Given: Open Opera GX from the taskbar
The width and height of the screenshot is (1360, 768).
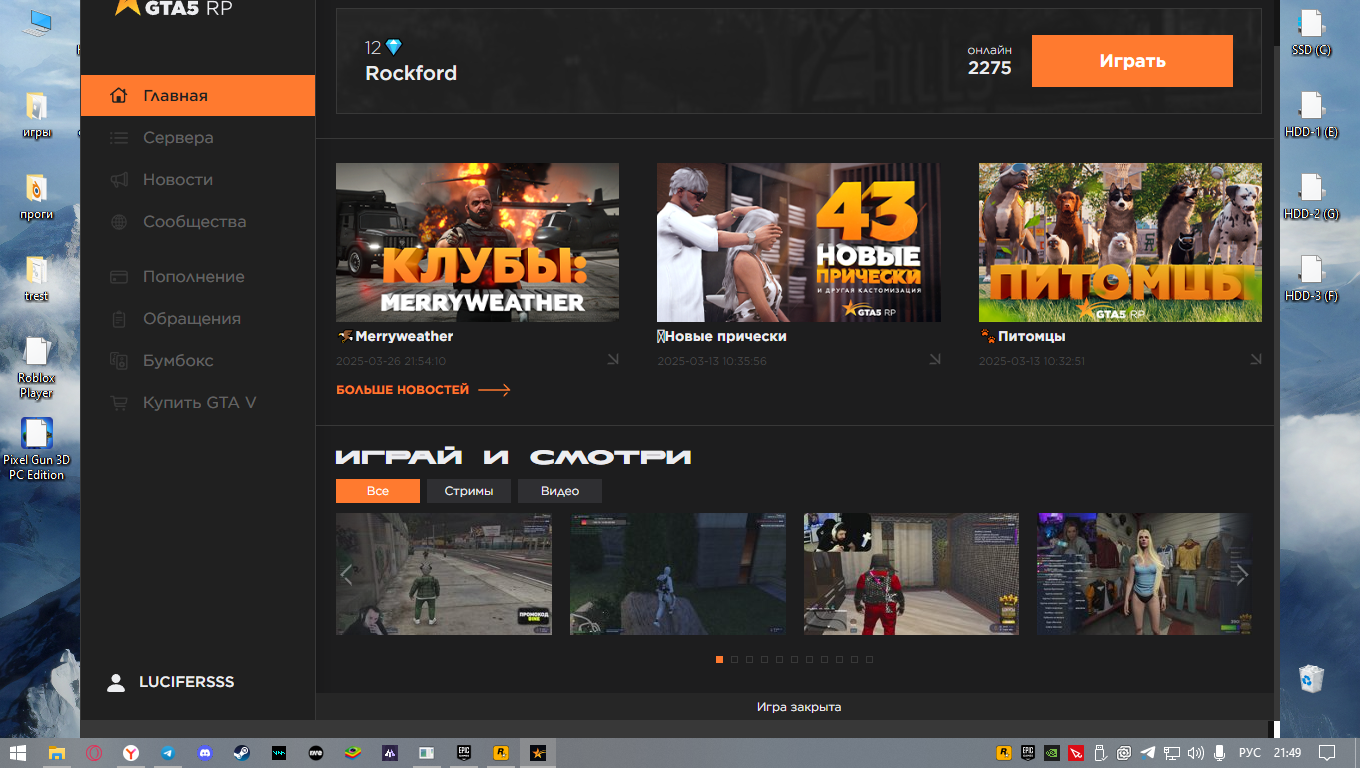Looking at the screenshot, I should click(x=93, y=753).
